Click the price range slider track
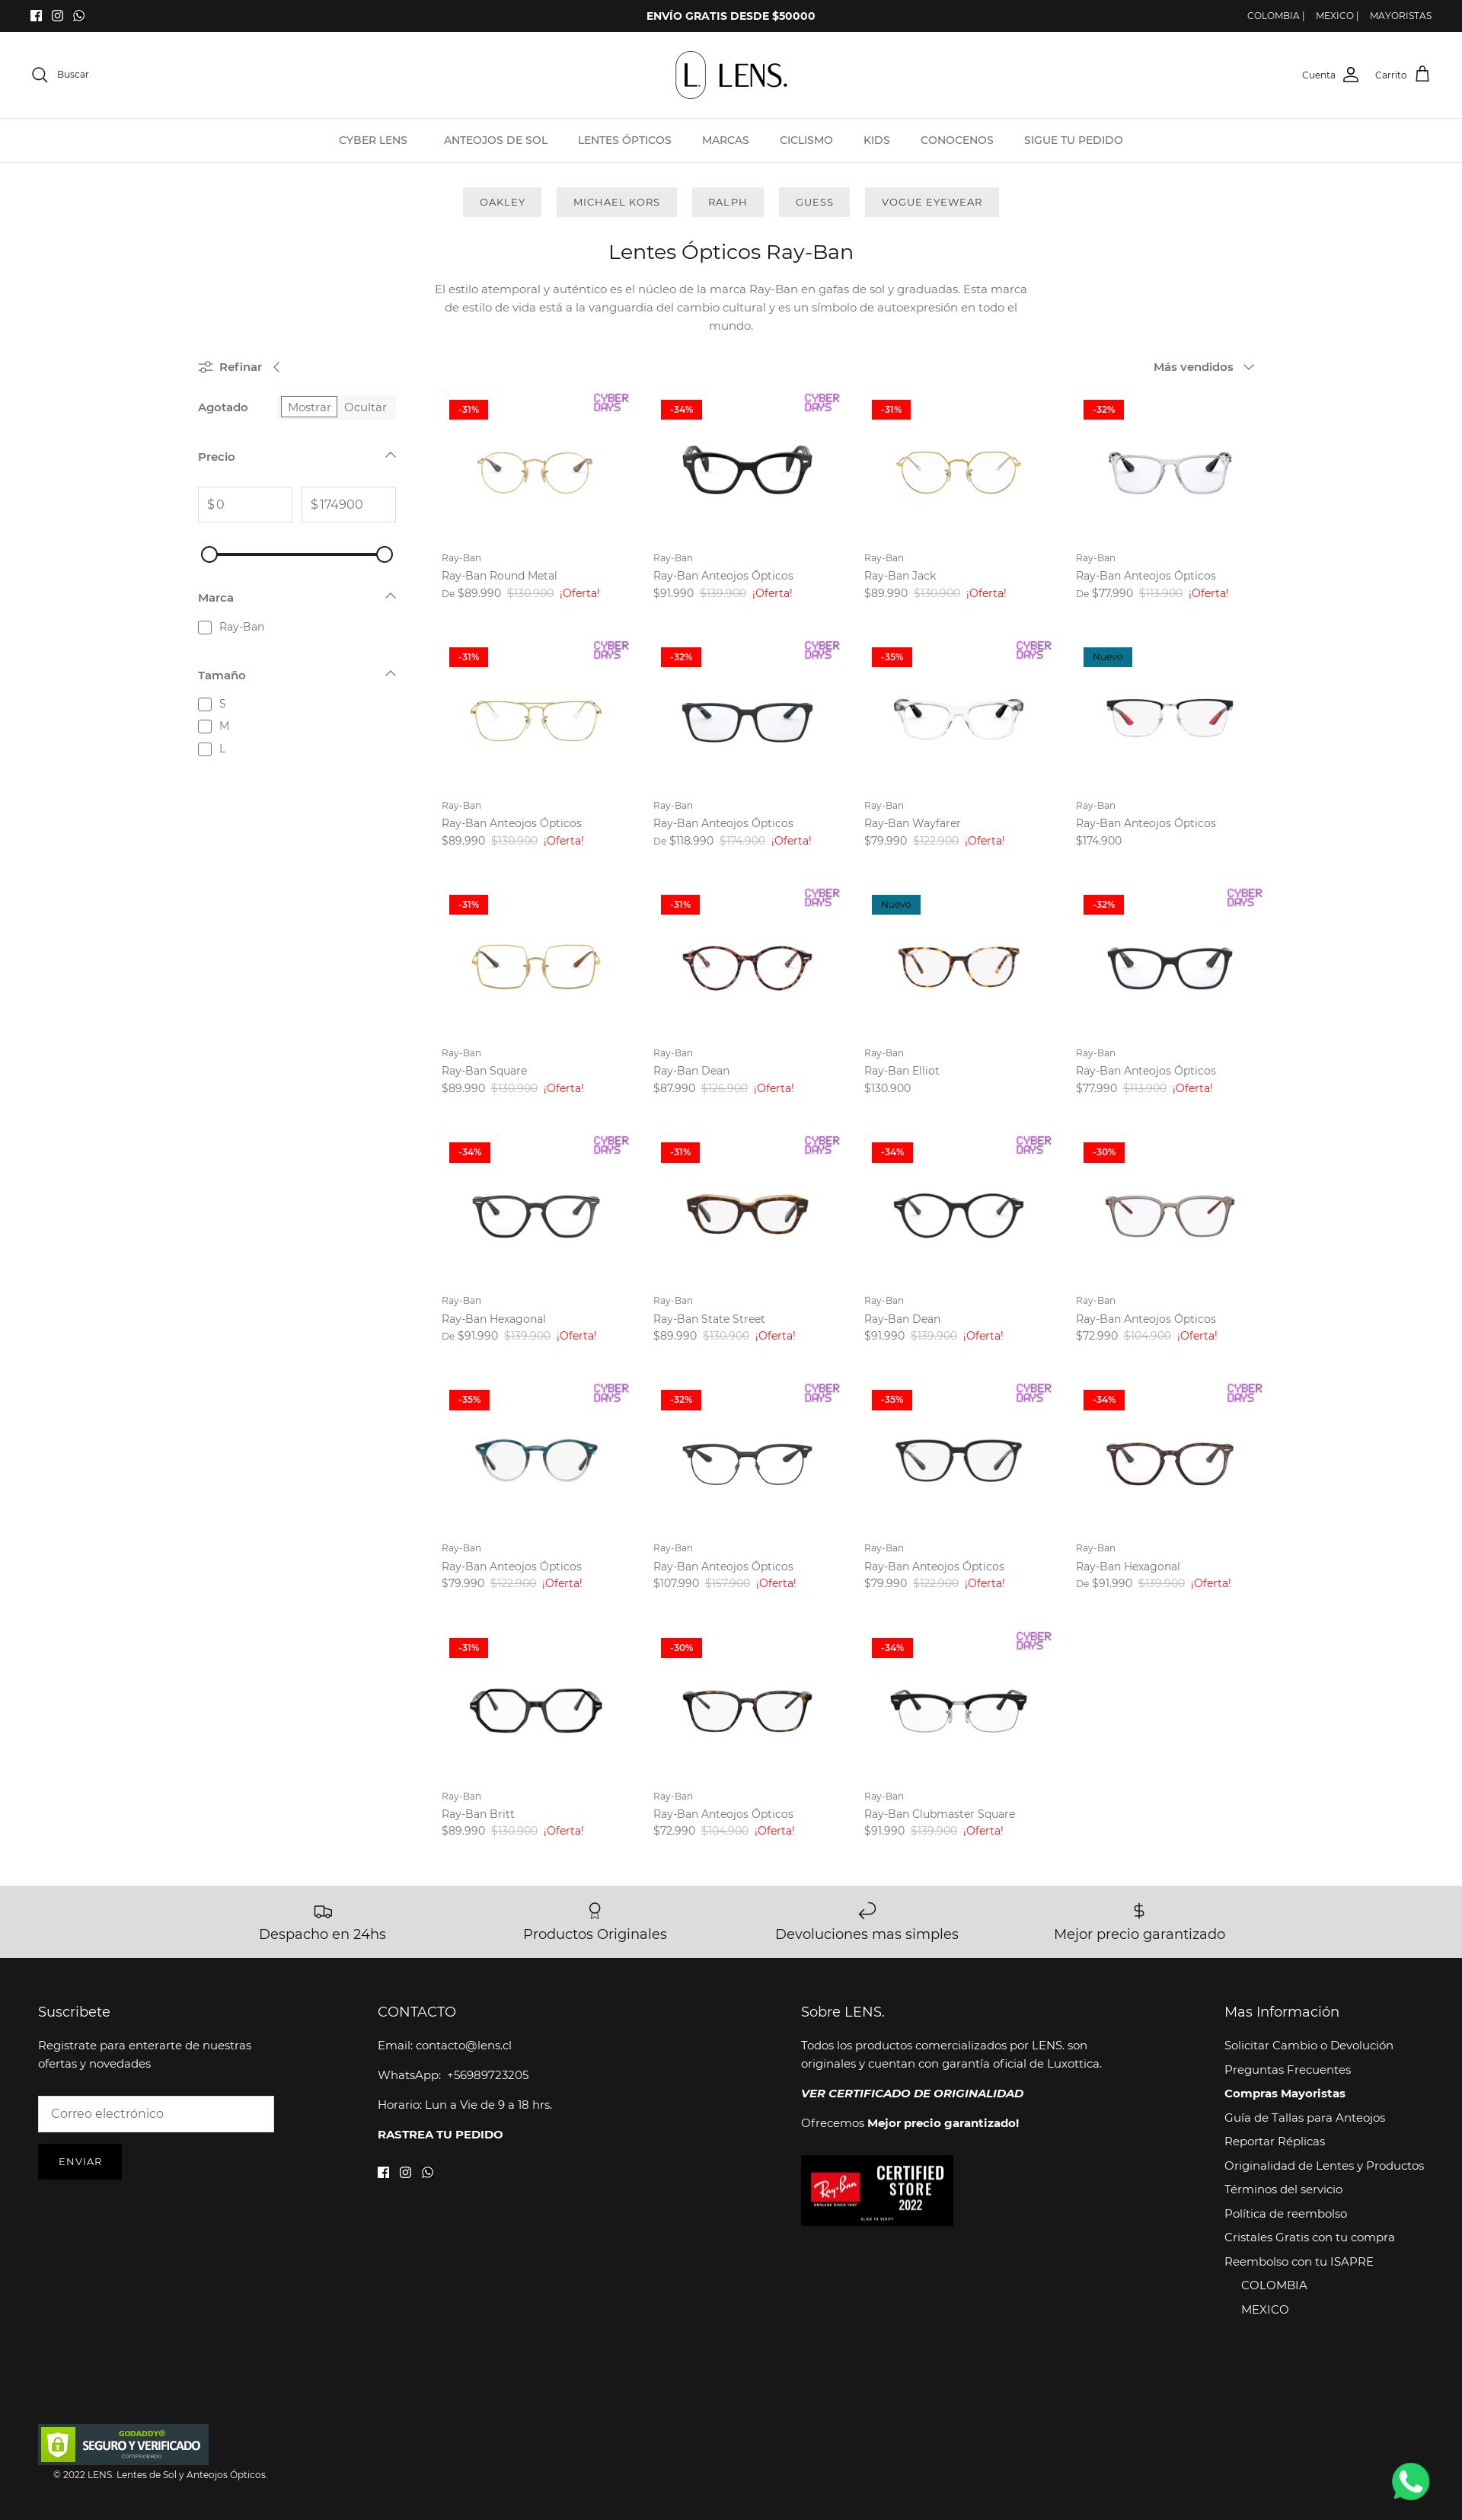 [297, 555]
